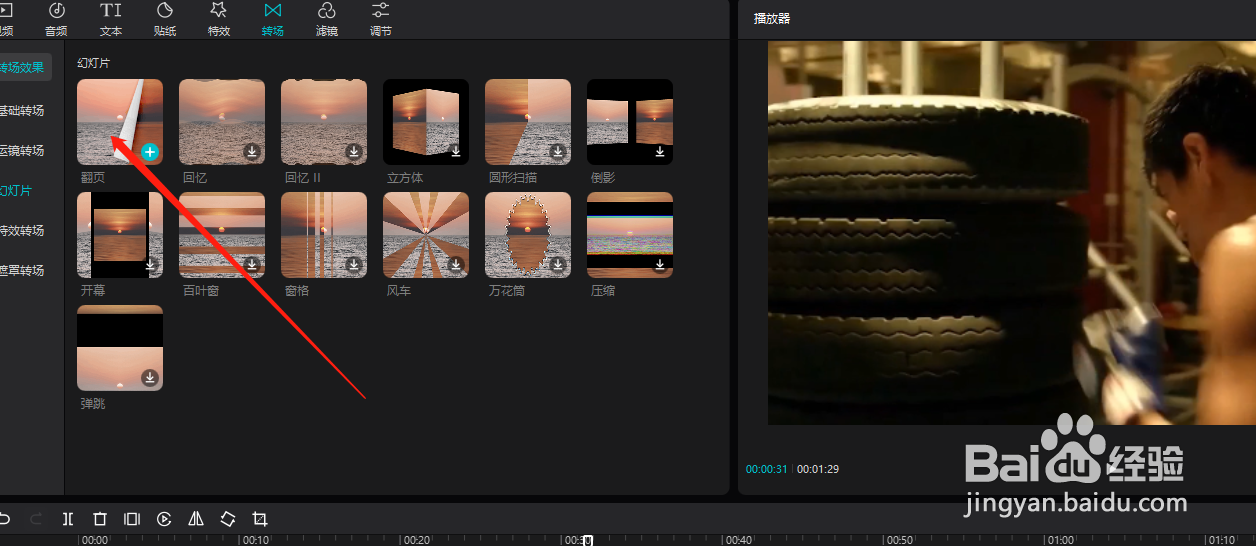This screenshot has width=1256, height=546.
Task: Download the 立方体 transition
Action: 455,152
